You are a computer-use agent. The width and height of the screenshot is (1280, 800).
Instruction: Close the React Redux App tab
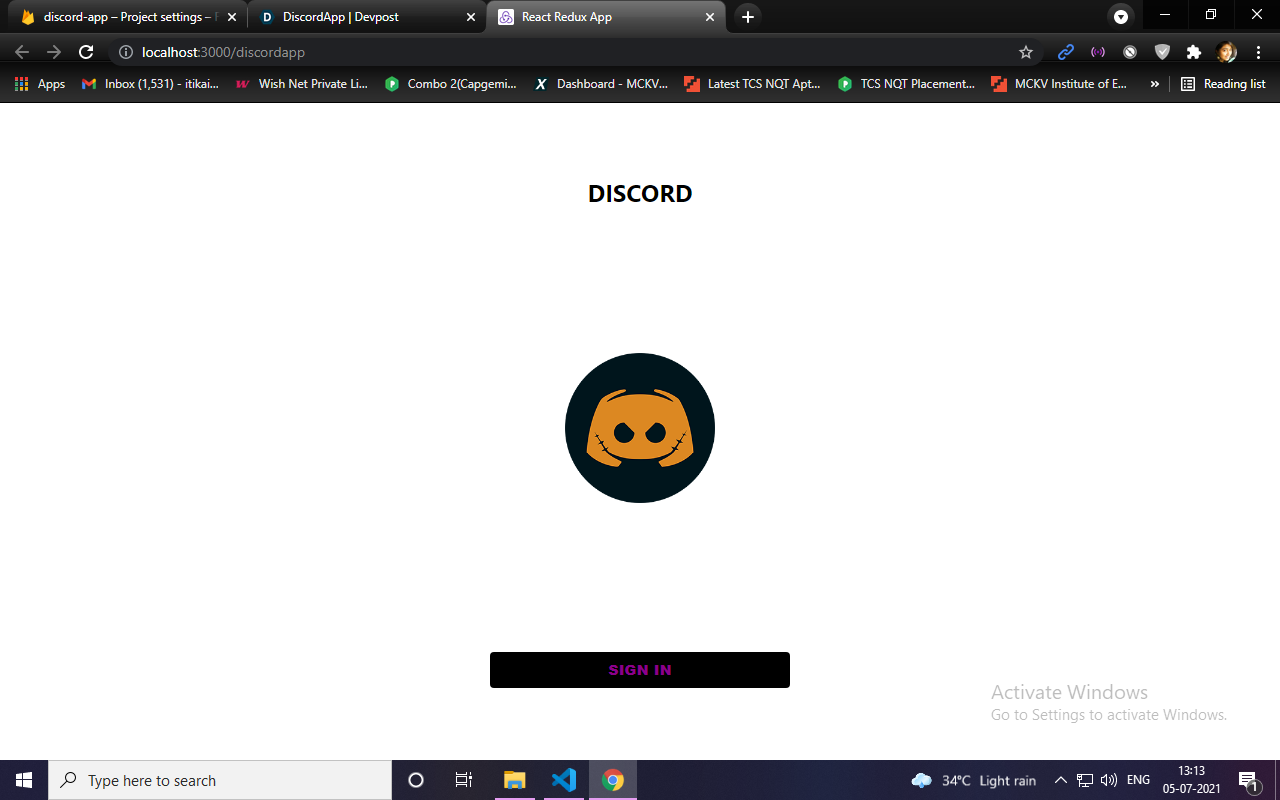710,17
